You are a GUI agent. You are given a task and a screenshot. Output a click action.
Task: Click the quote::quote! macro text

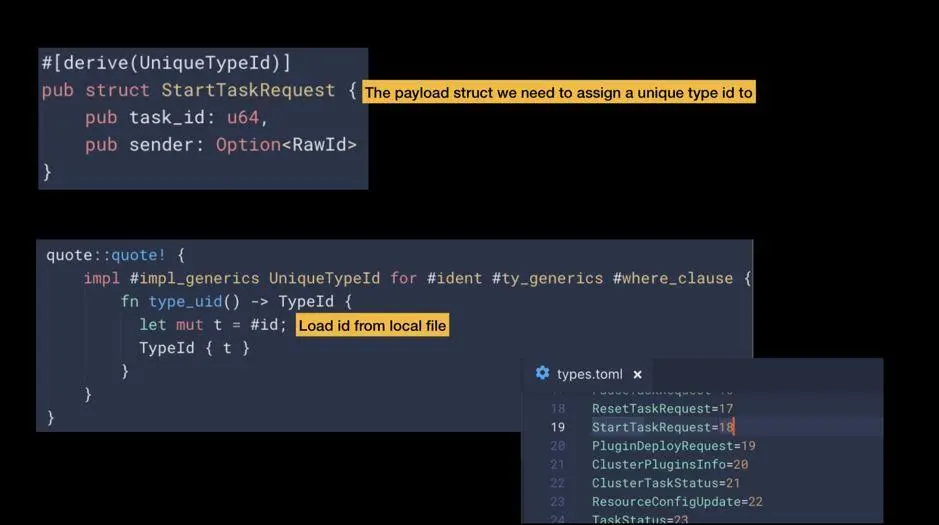(104, 255)
